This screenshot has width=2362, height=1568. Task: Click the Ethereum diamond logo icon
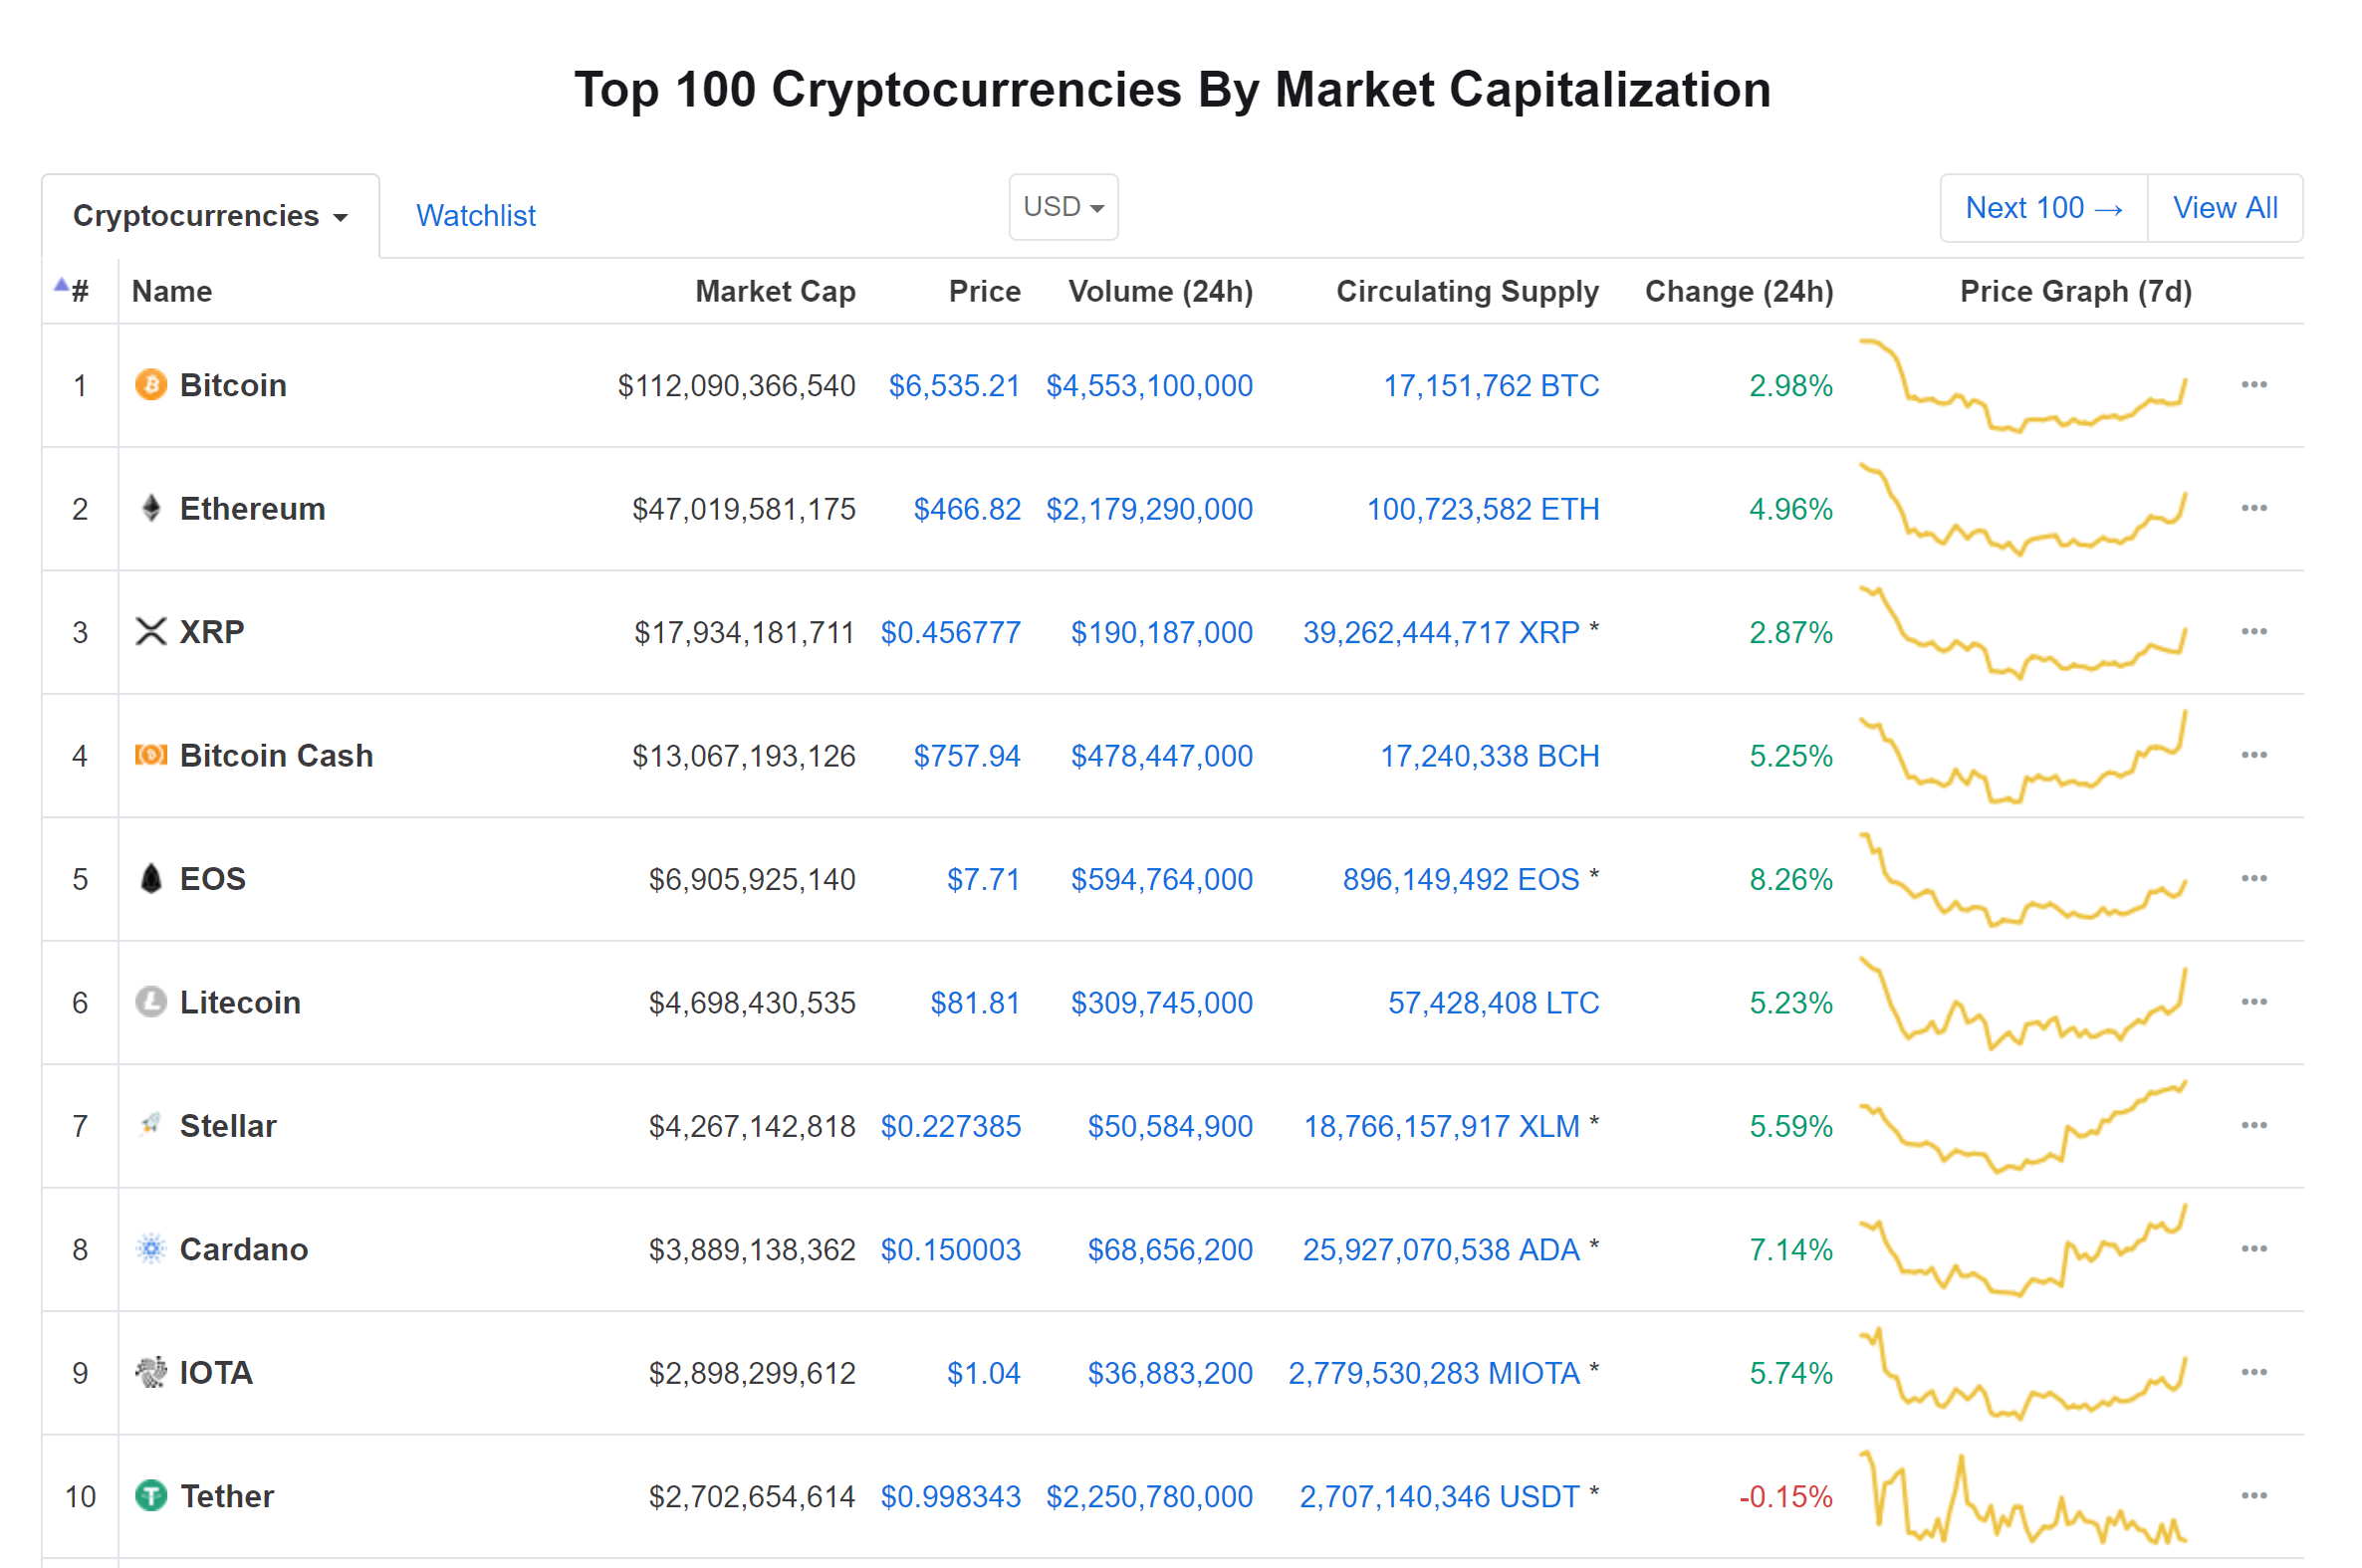tap(151, 509)
